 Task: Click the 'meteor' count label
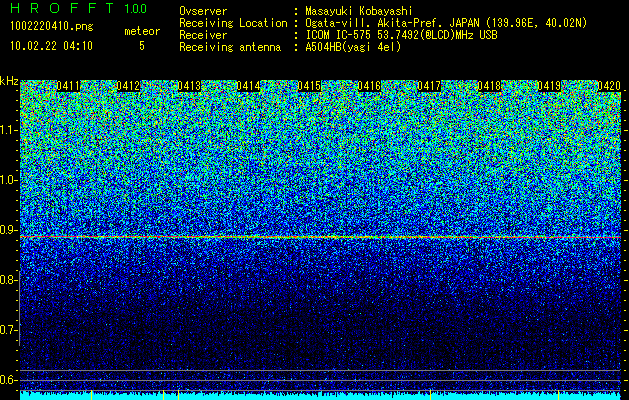(142, 31)
